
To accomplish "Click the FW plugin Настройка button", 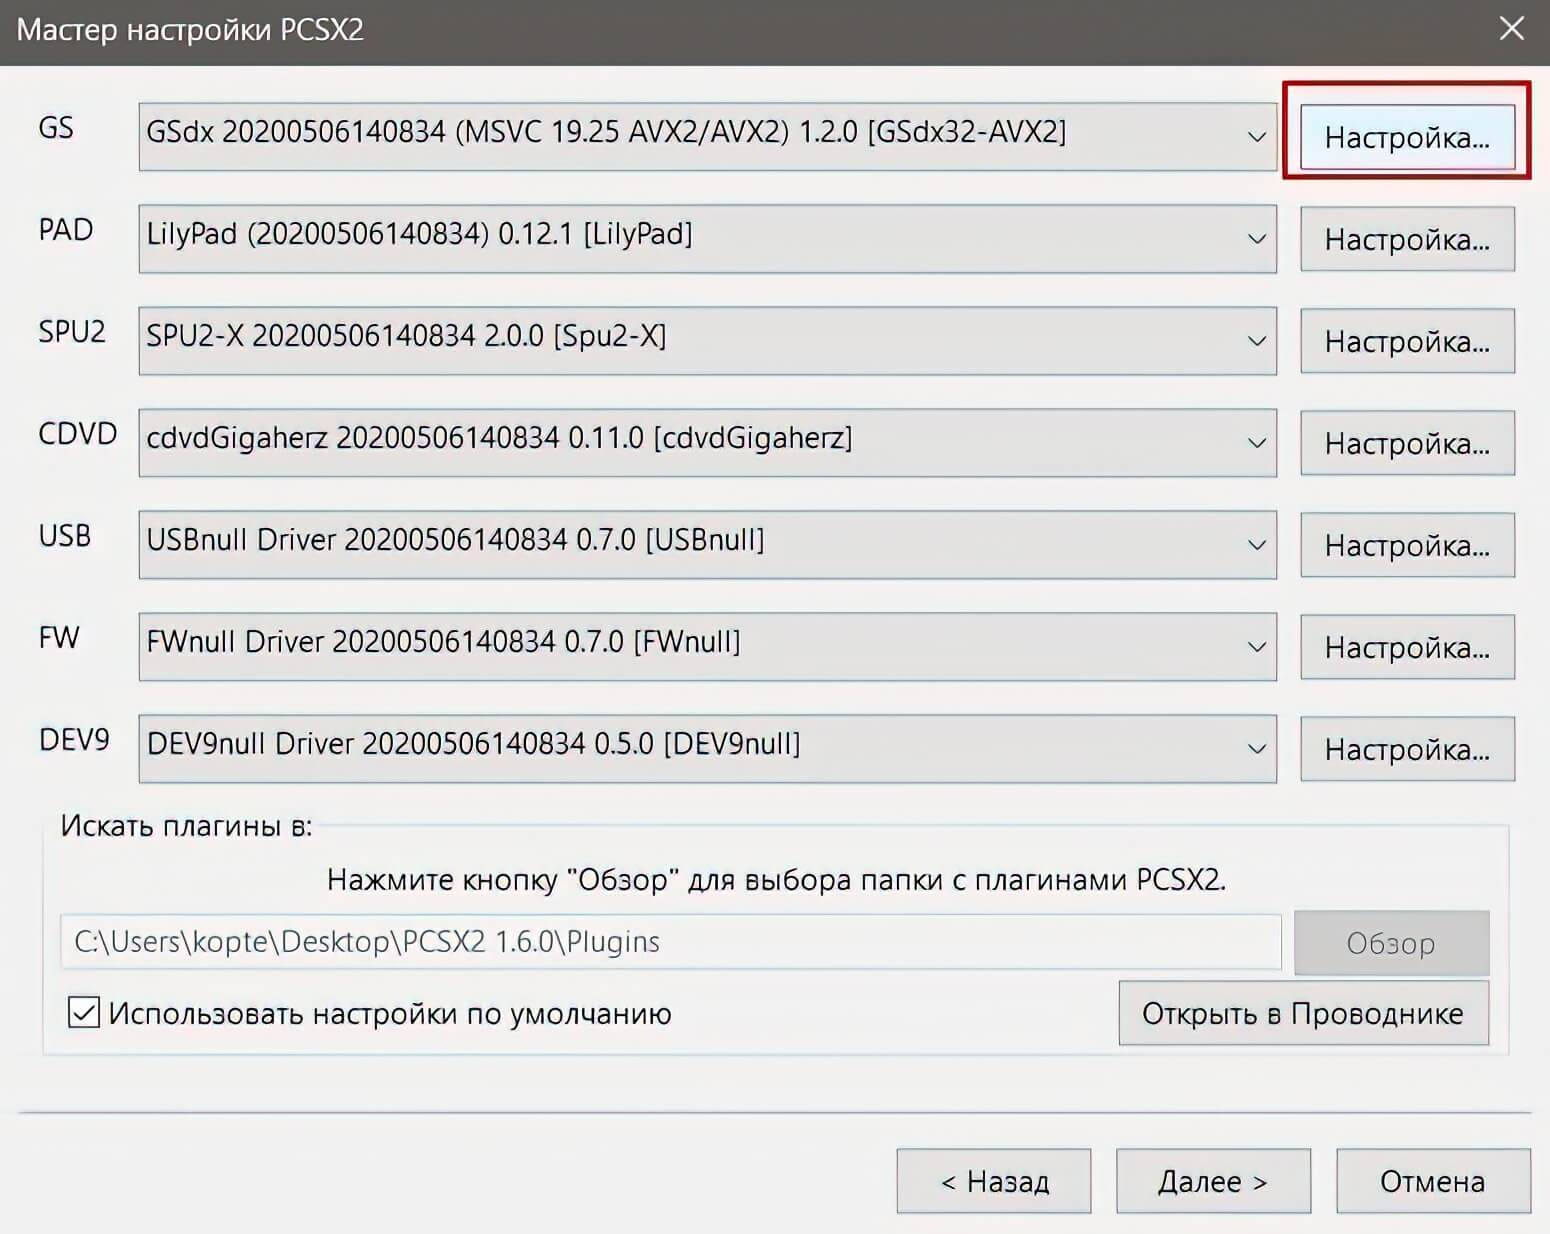I will [1406, 647].
